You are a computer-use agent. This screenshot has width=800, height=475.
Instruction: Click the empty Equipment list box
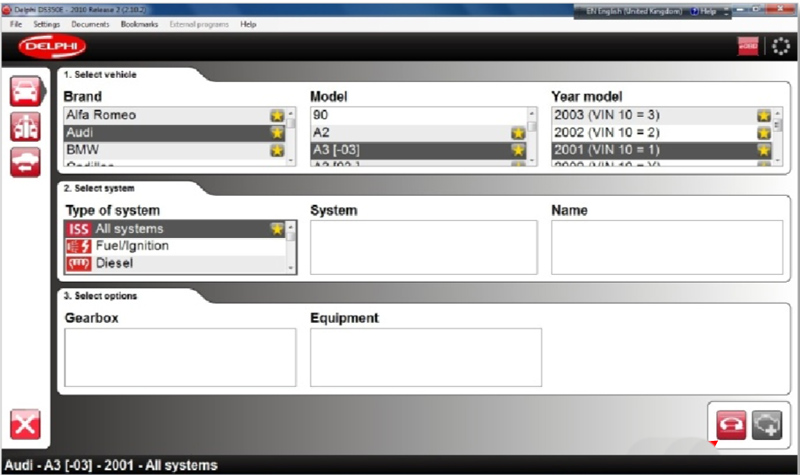426,357
